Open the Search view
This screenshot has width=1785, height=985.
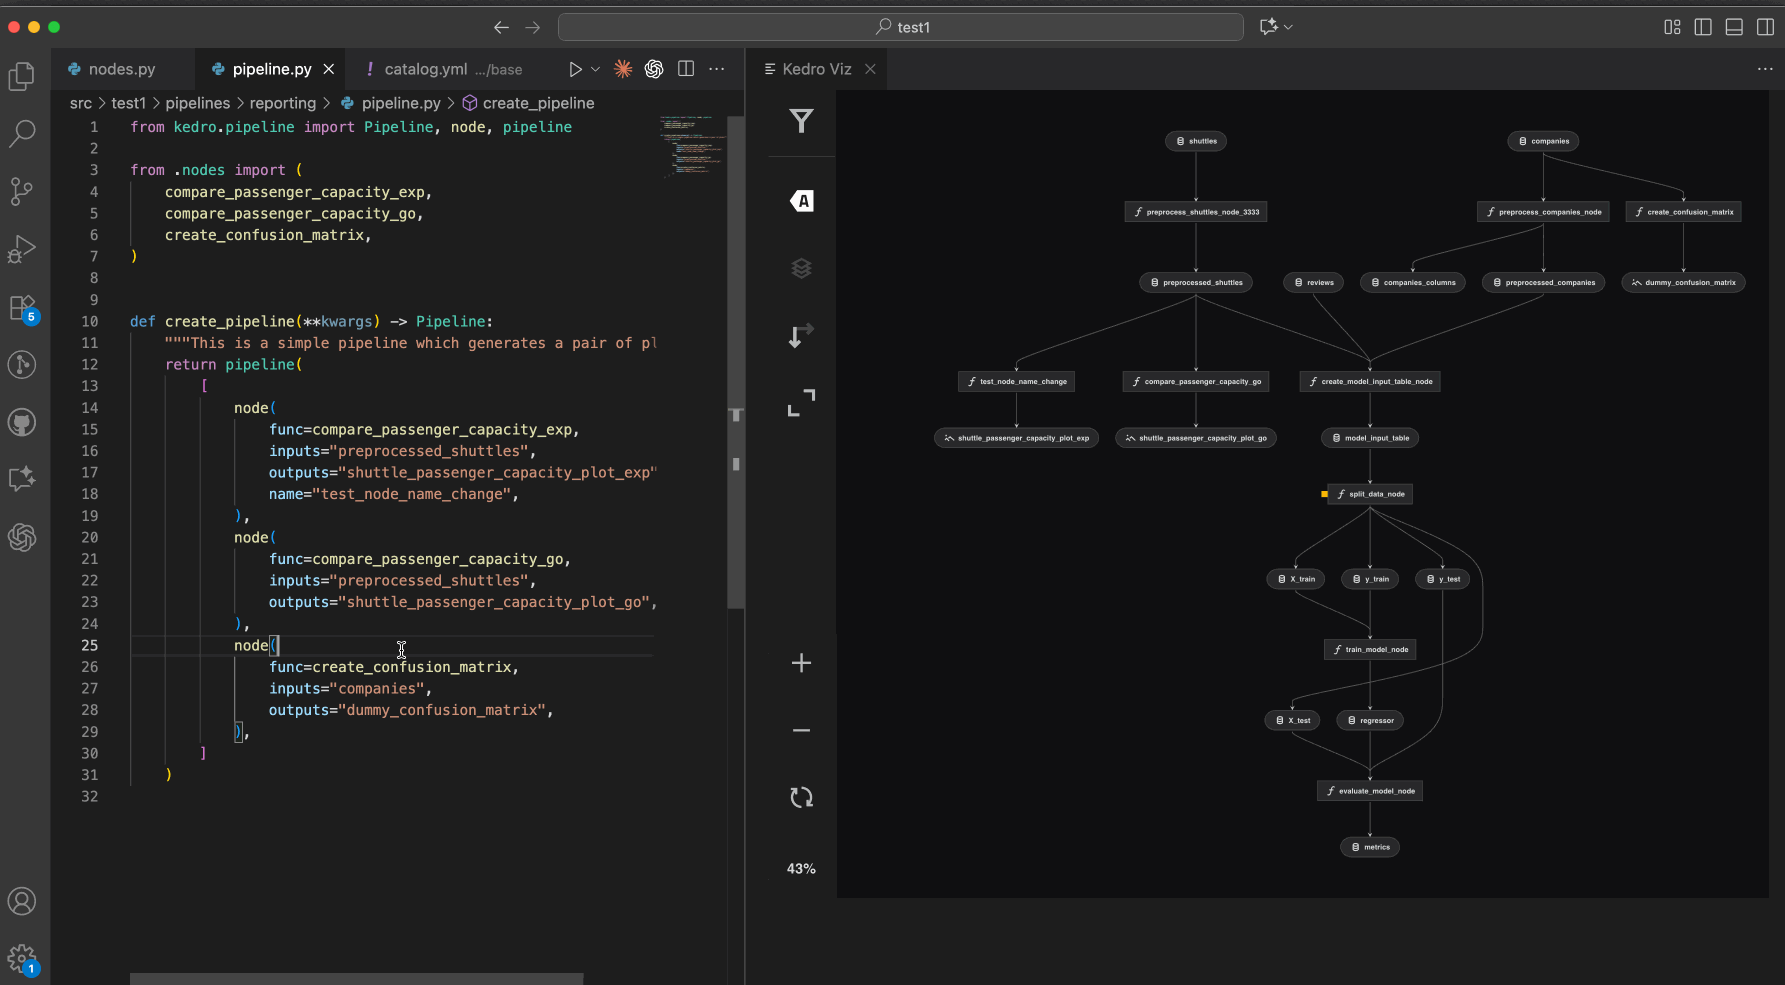click(22, 133)
